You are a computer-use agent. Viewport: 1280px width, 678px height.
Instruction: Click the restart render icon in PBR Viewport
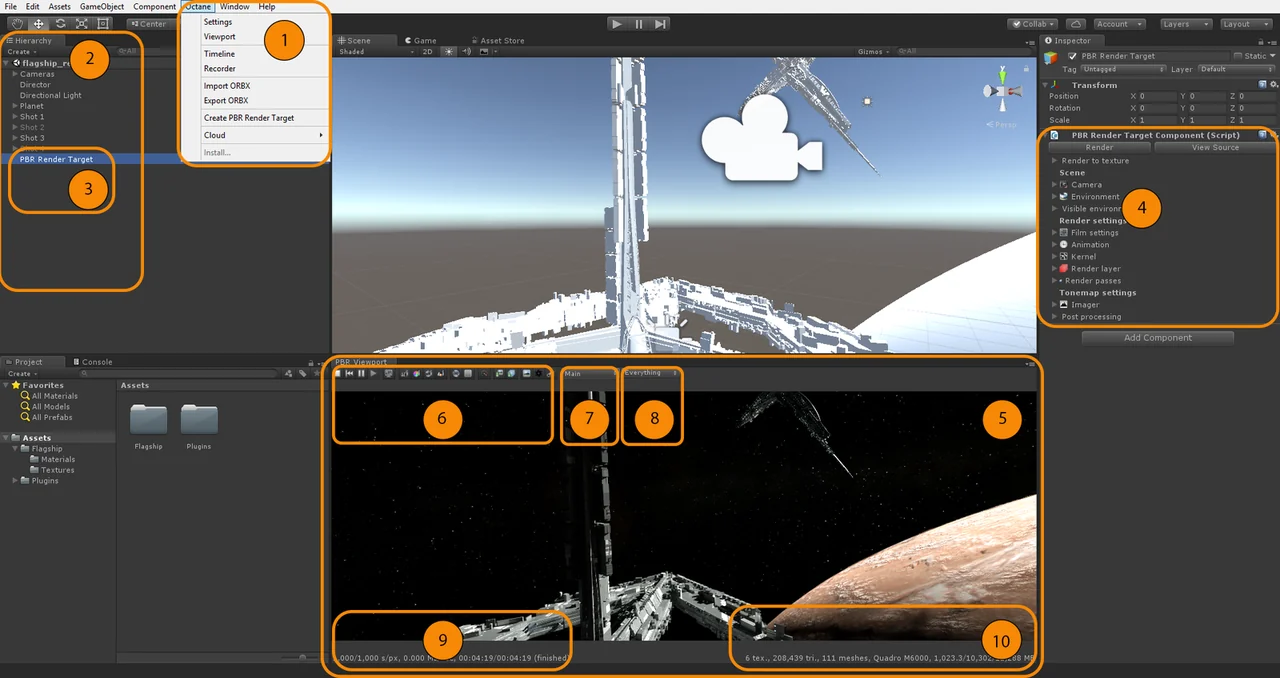pyautogui.click(x=350, y=374)
